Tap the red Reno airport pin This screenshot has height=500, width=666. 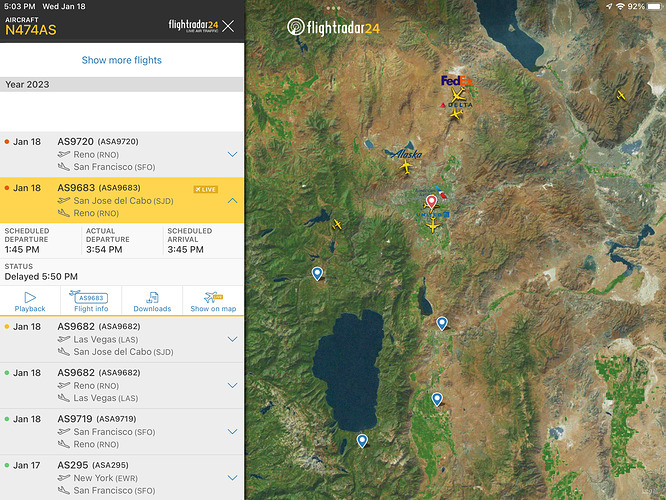432,202
